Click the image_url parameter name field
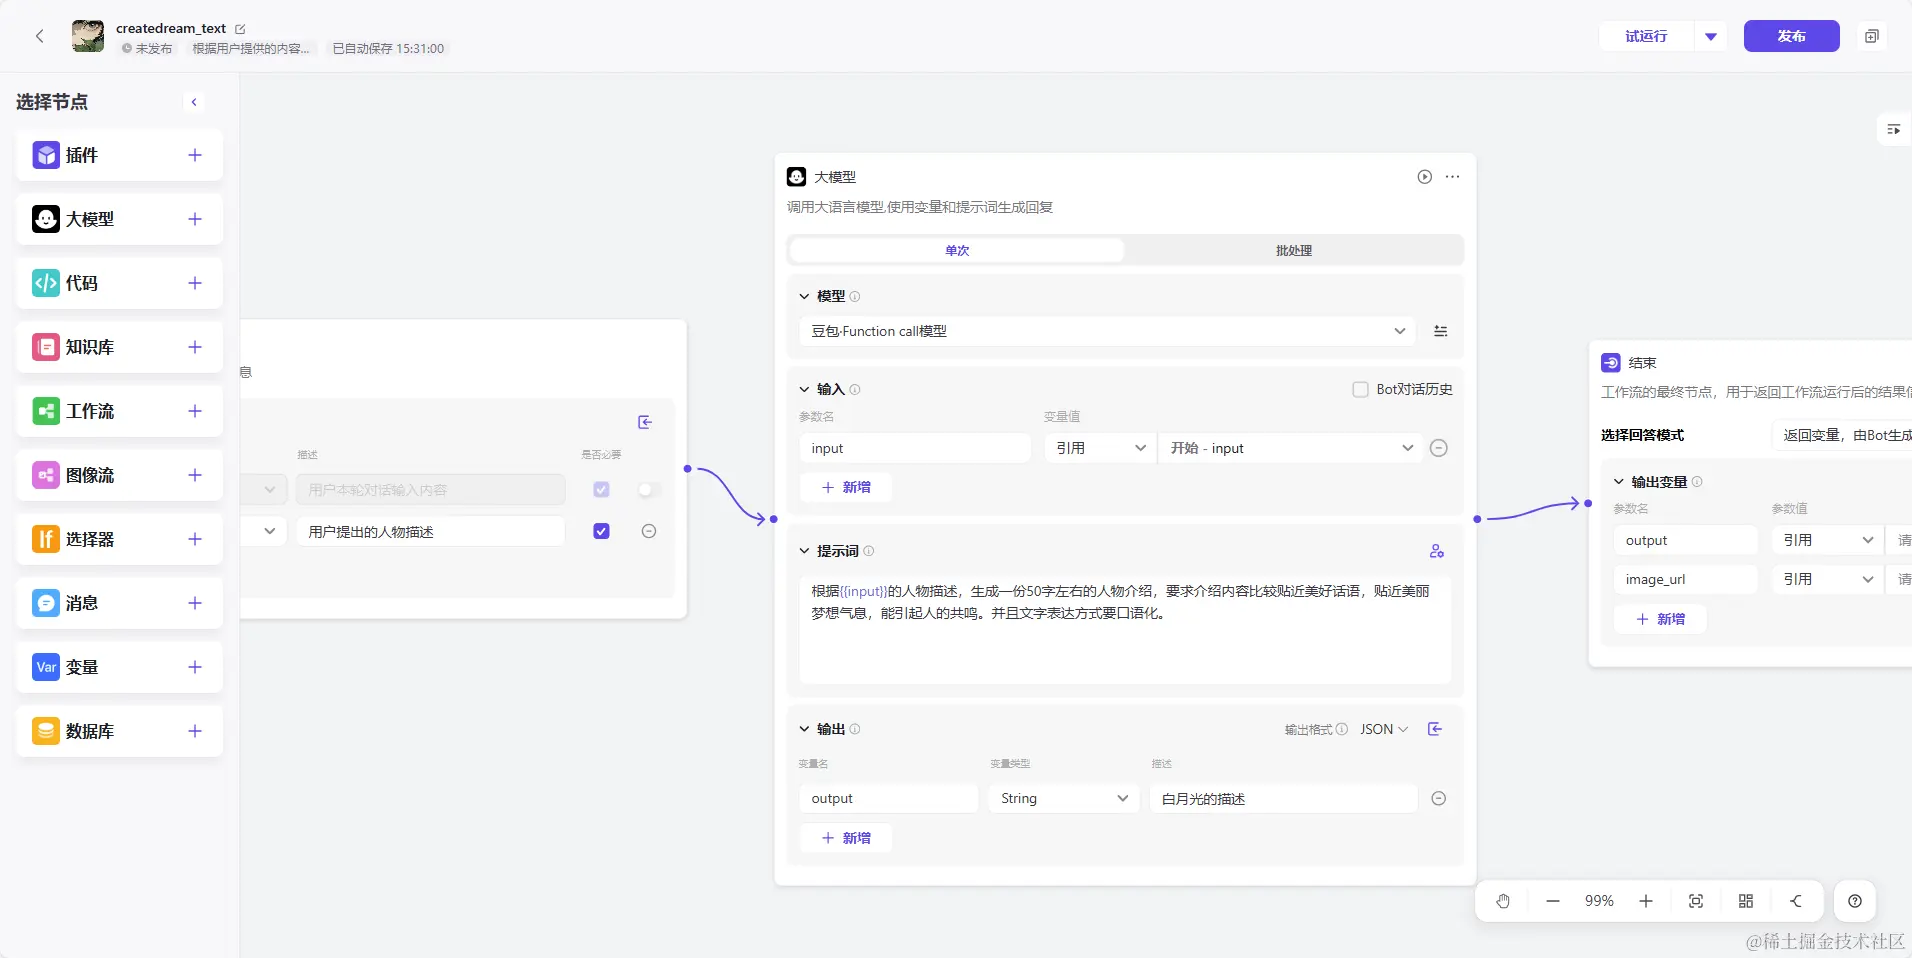Image resolution: width=1912 pixels, height=958 pixels. tap(1685, 579)
